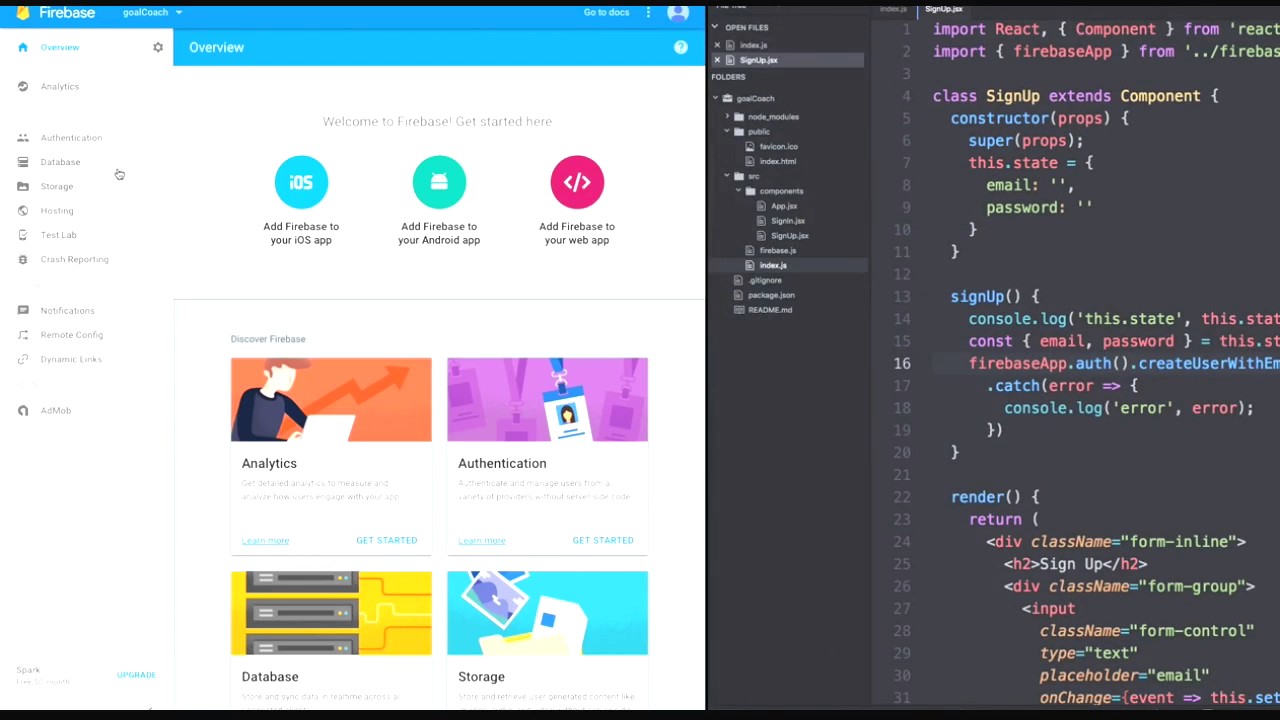1280x720 pixels.
Task: Open Overview home icon in sidebar
Action: [23, 47]
